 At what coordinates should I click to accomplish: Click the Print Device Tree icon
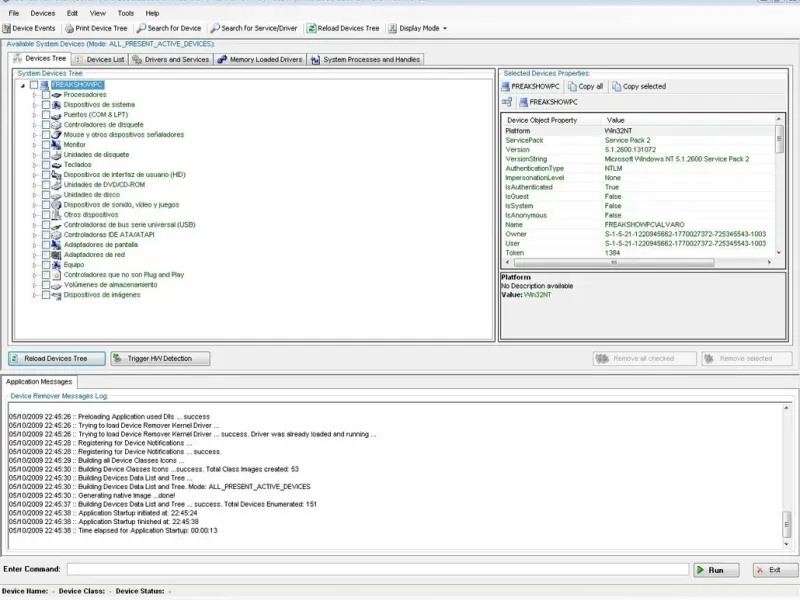click(69, 28)
